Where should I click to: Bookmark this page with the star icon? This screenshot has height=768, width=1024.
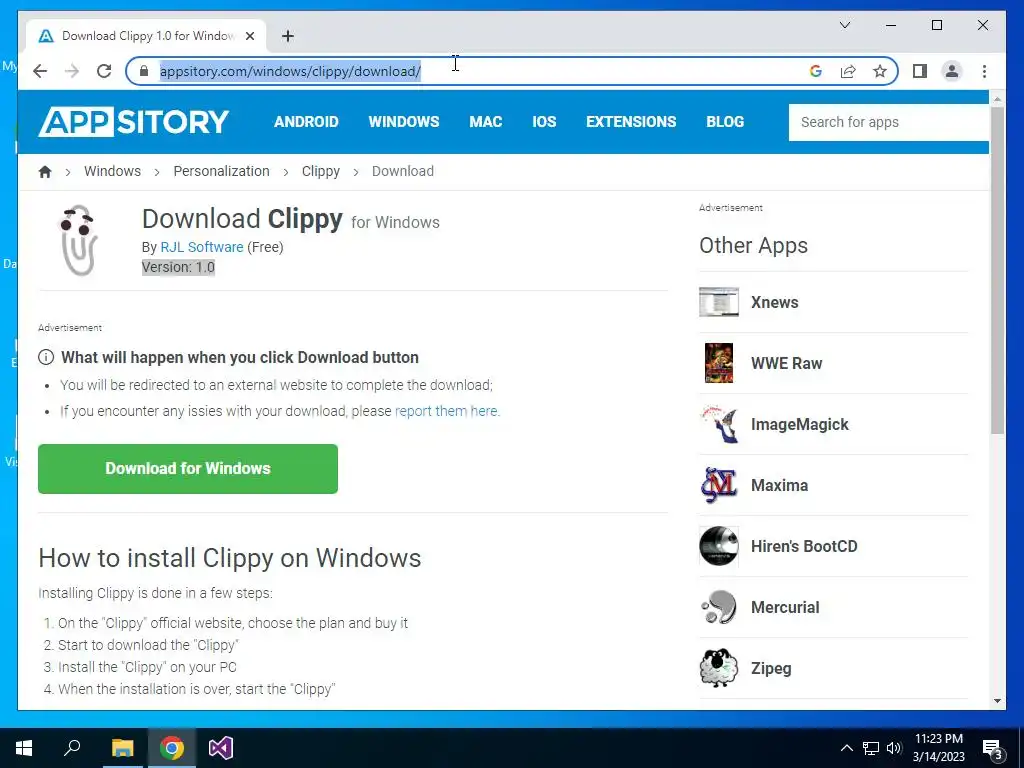point(880,71)
